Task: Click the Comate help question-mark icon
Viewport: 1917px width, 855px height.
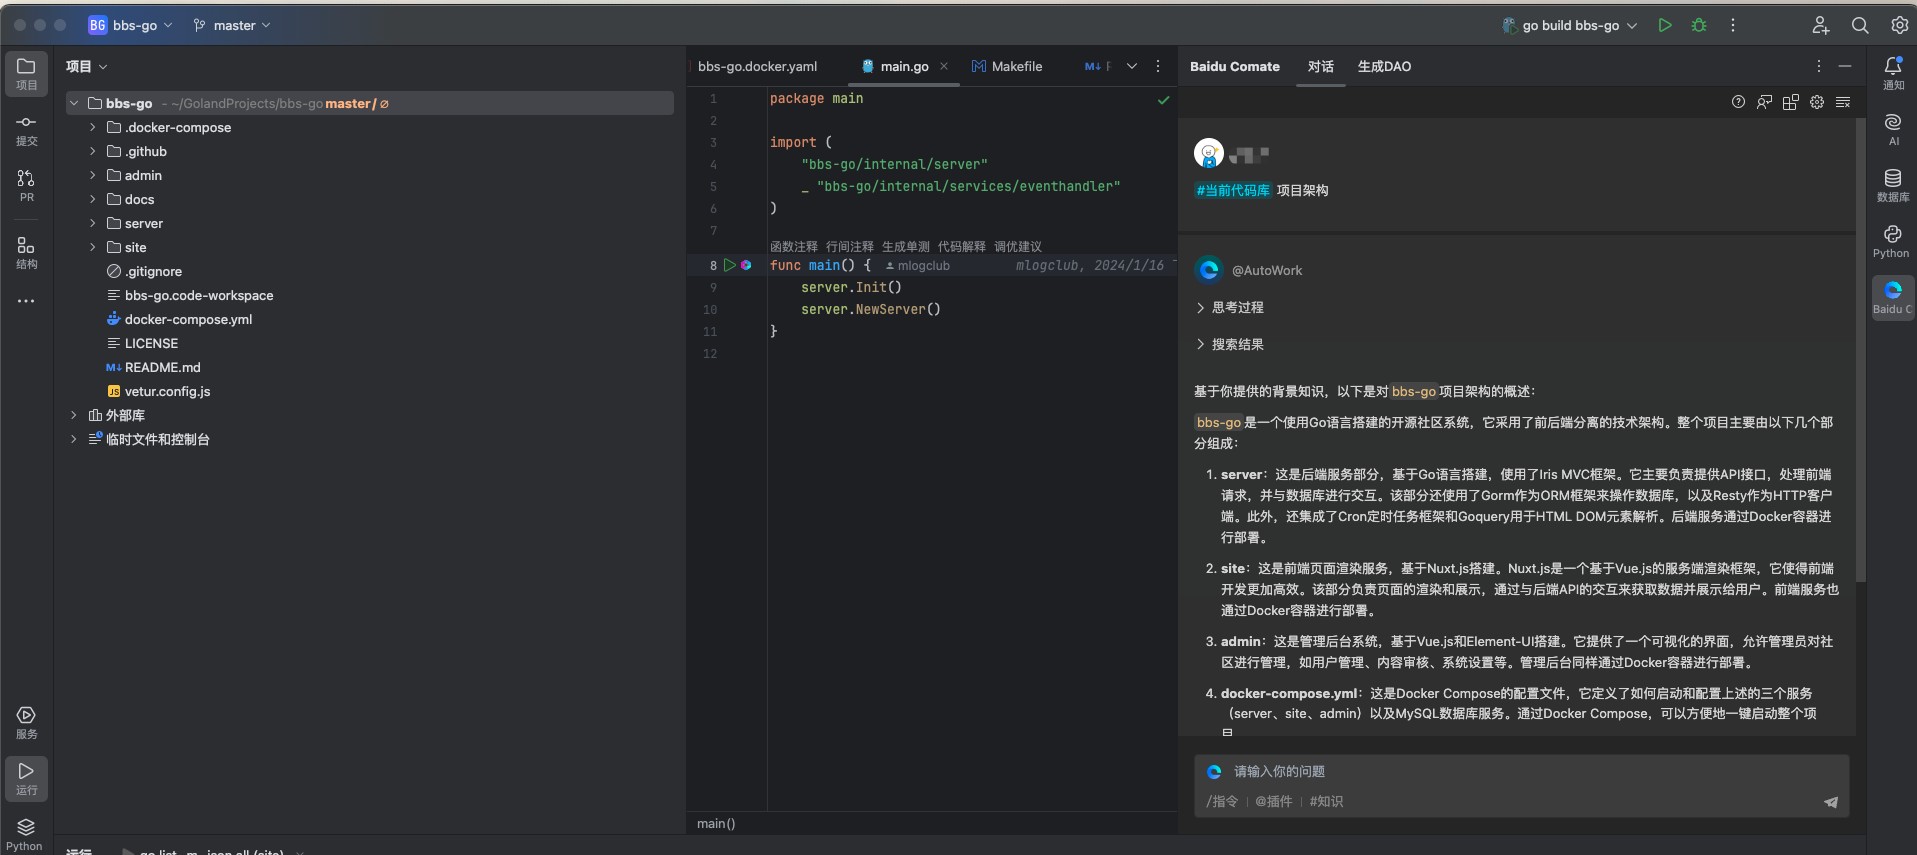Action: tap(1738, 102)
